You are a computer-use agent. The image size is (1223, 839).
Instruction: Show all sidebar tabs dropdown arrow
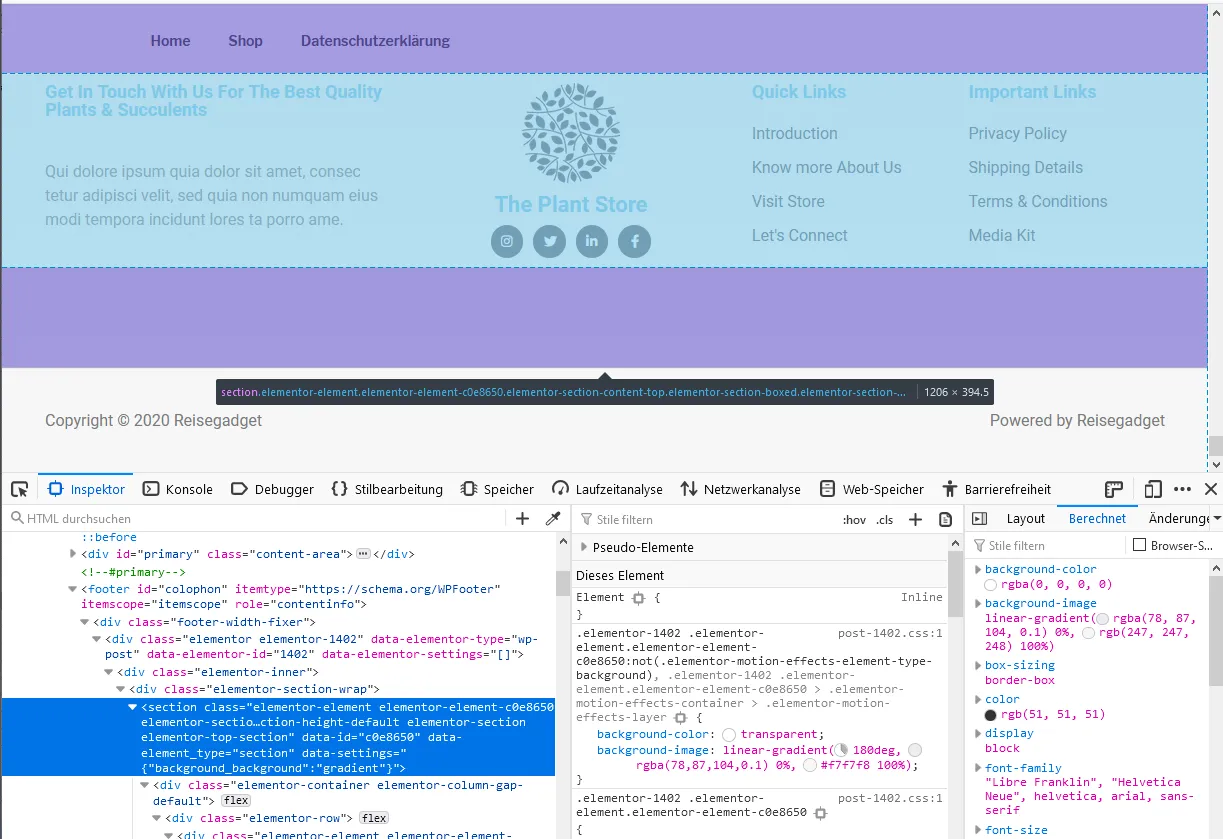click(x=1216, y=519)
